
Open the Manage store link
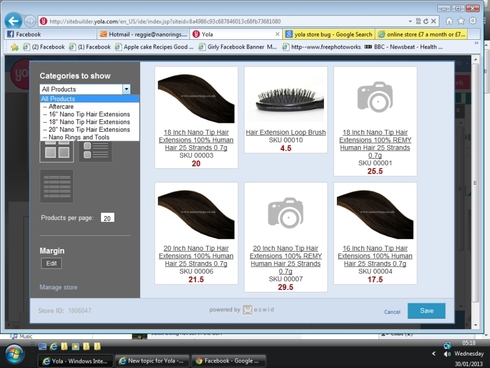pyautogui.click(x=58, y=287)
